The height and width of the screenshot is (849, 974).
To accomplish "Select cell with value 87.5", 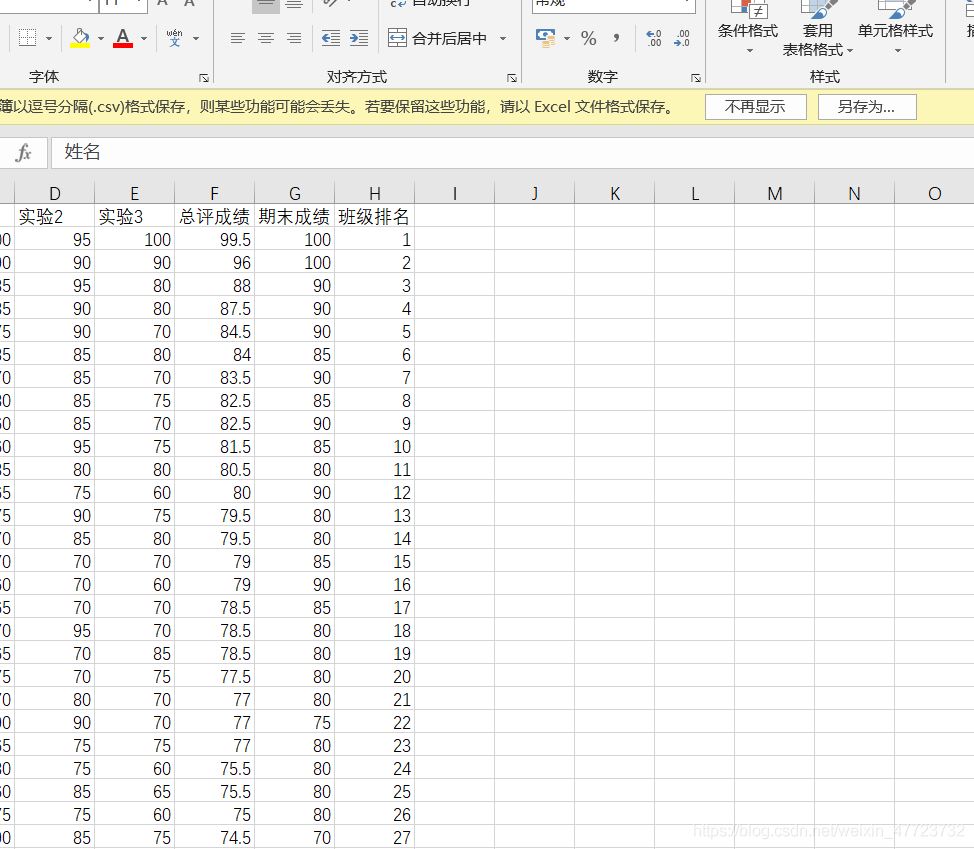I will (214, 309).
